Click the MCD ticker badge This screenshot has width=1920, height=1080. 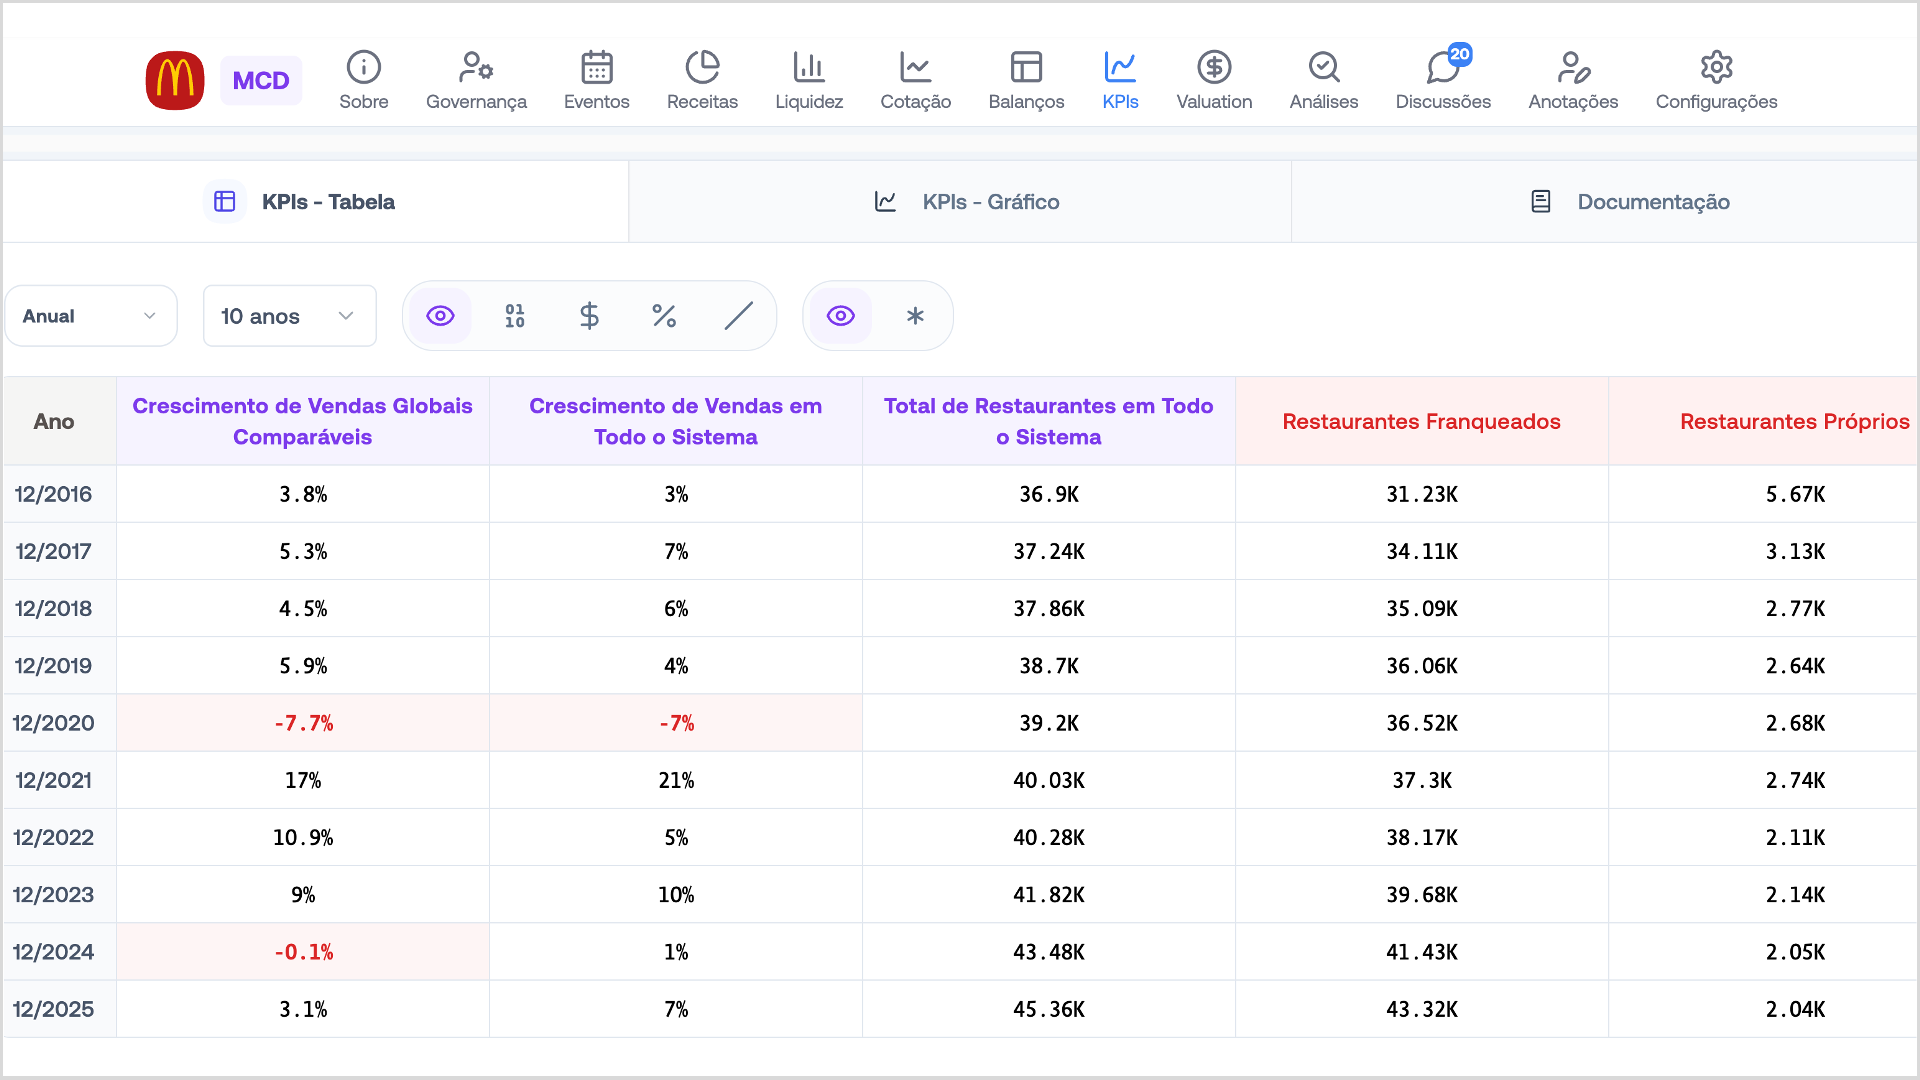point(261,81)
